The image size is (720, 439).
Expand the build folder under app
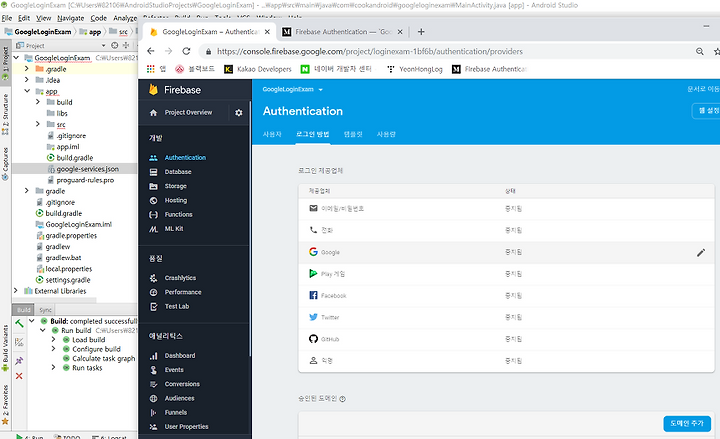coord(38,101)
